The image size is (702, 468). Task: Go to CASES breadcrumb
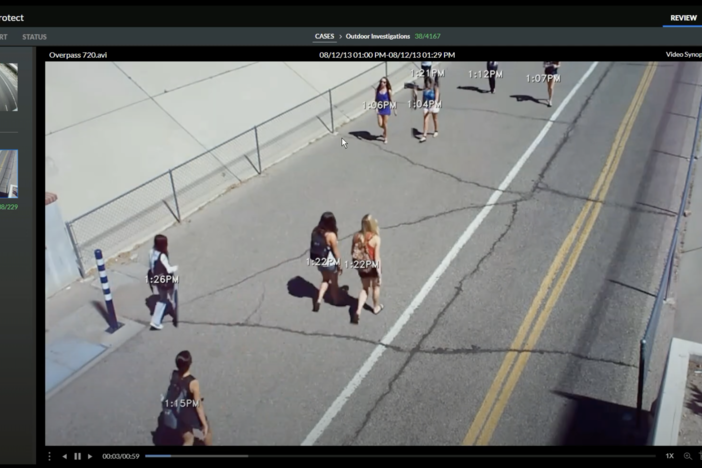pos(324,36)
